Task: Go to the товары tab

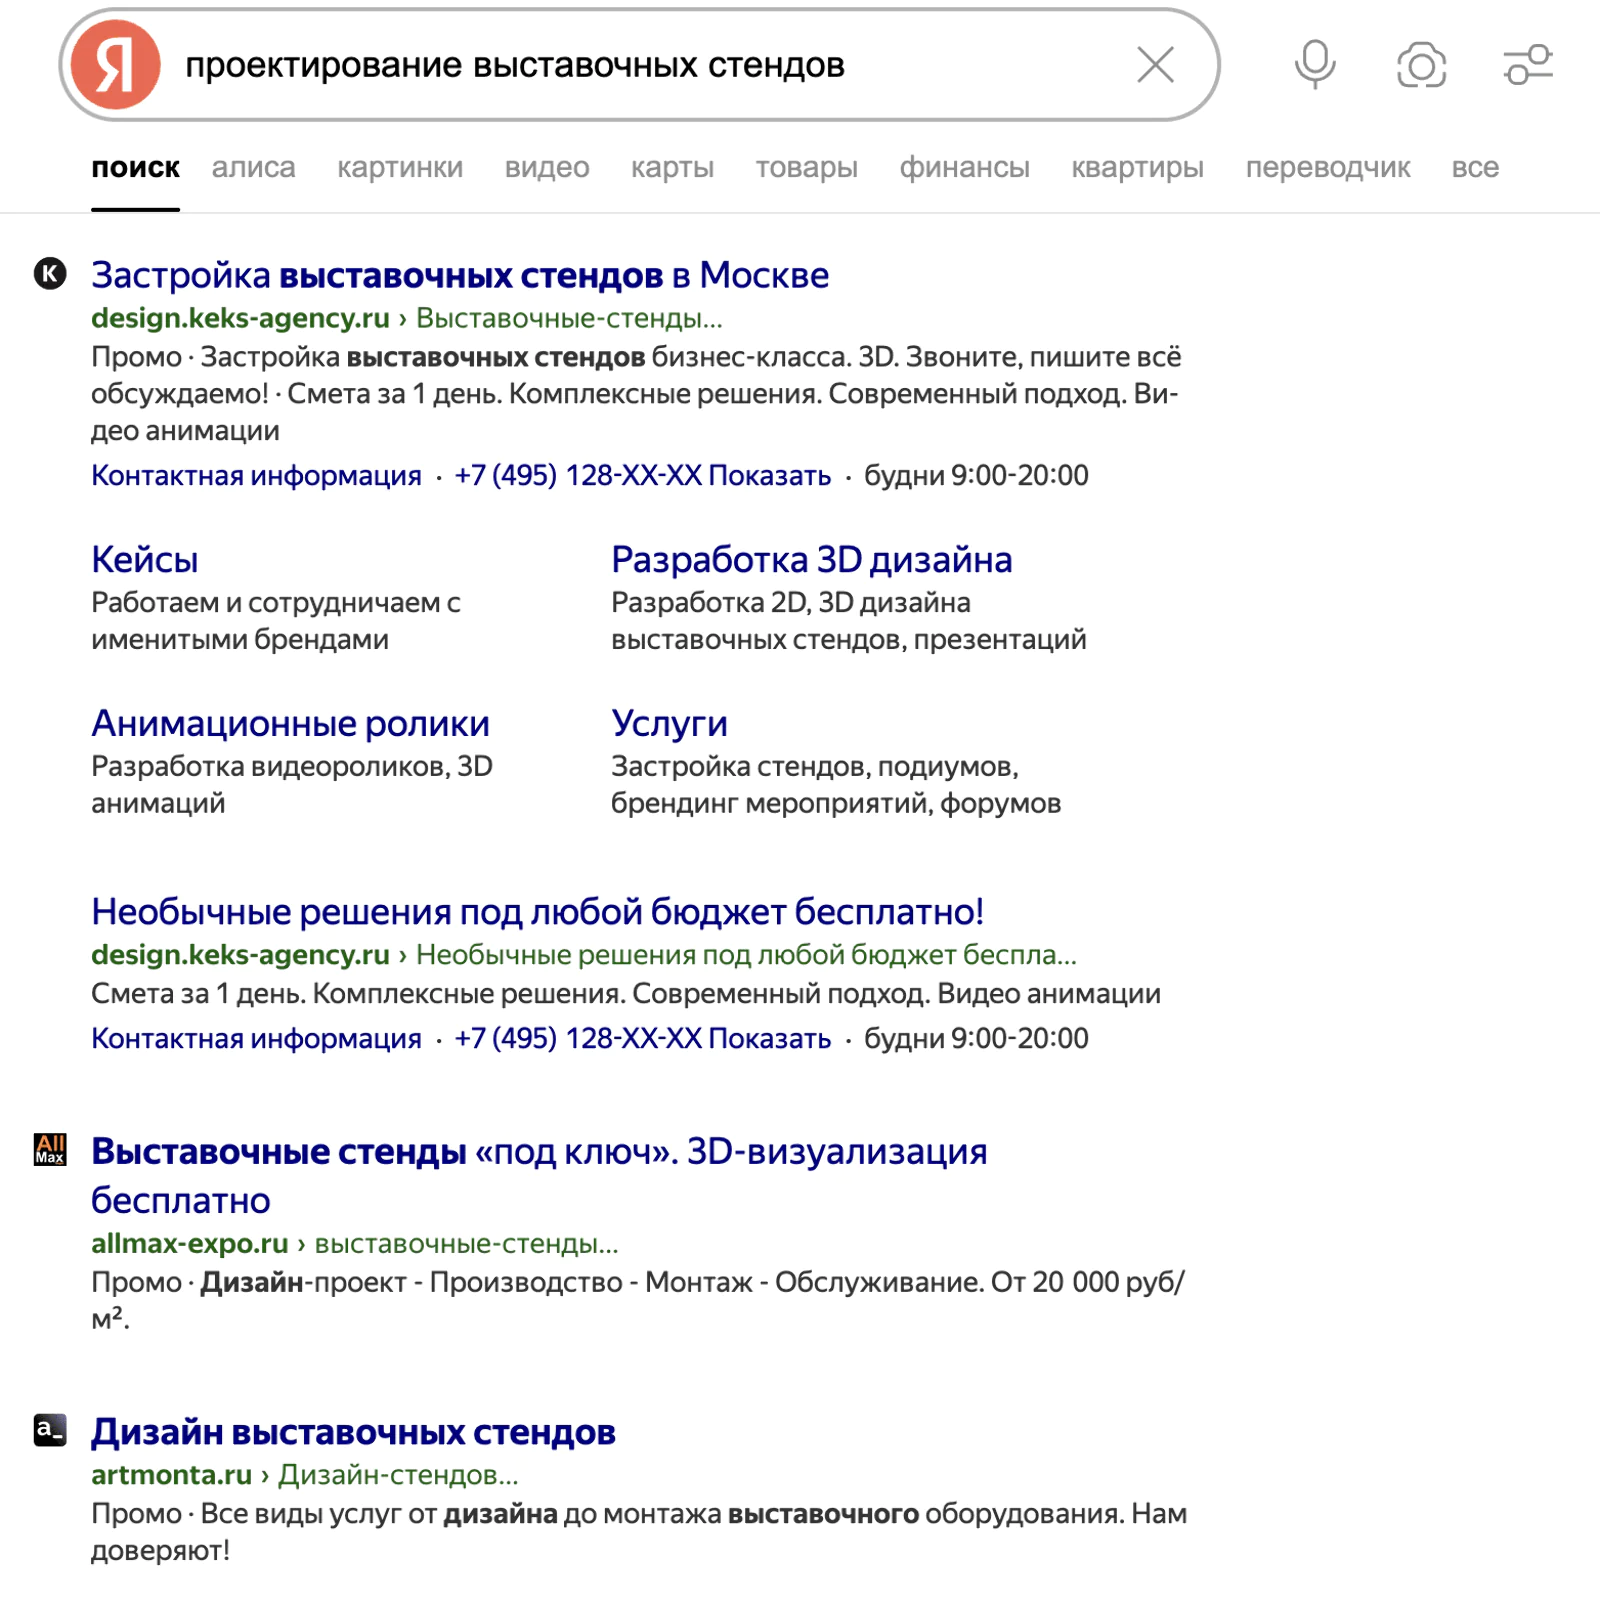Action: [806, 168]
